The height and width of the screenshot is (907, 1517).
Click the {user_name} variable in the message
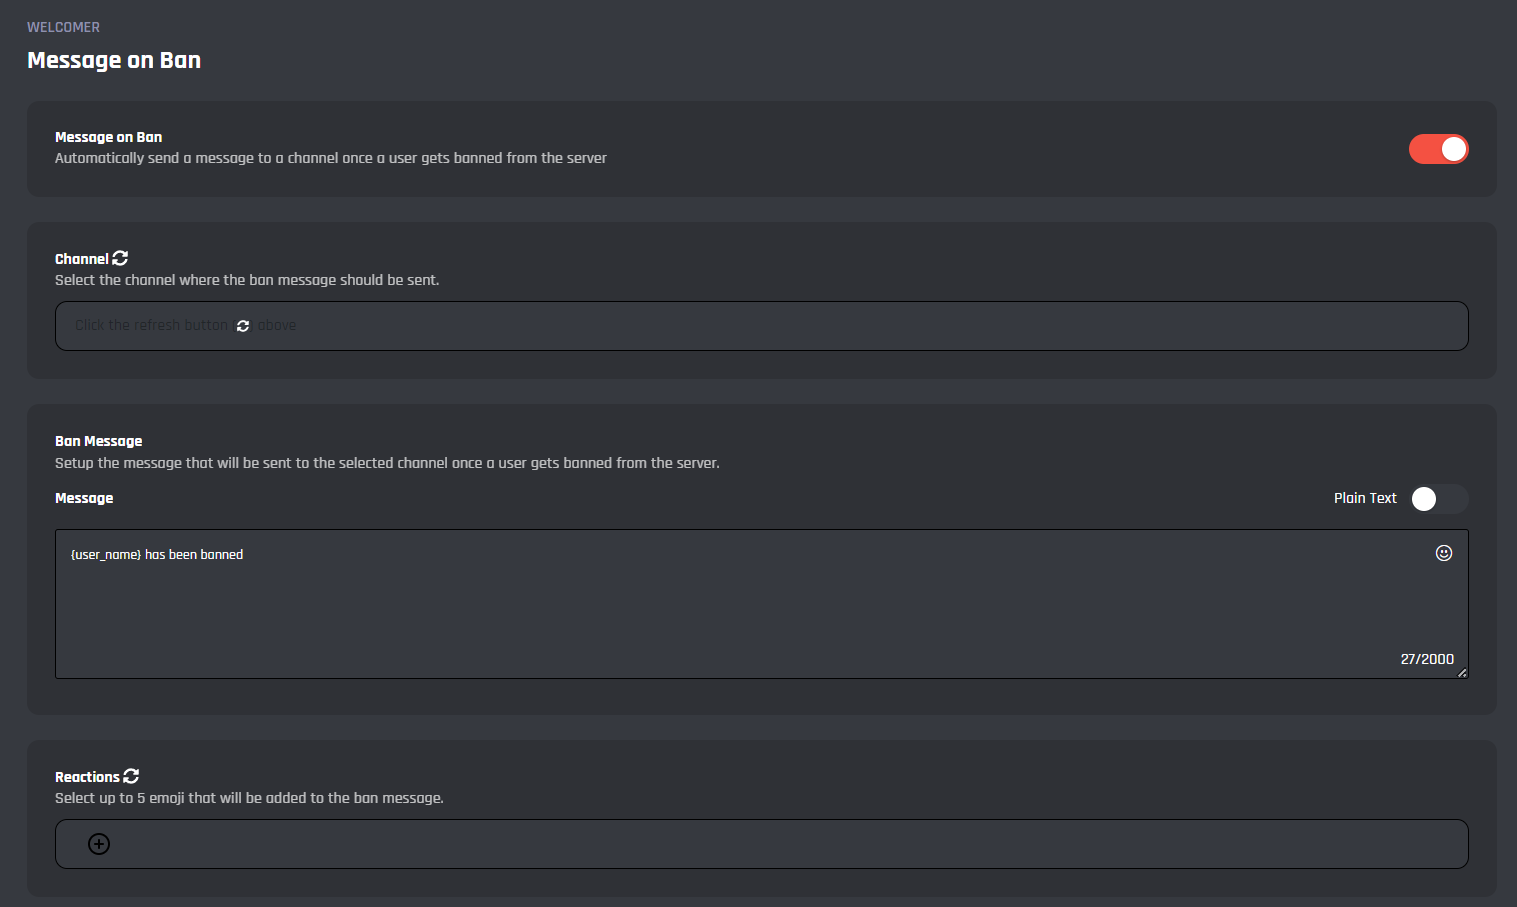[x=106, y=555]
